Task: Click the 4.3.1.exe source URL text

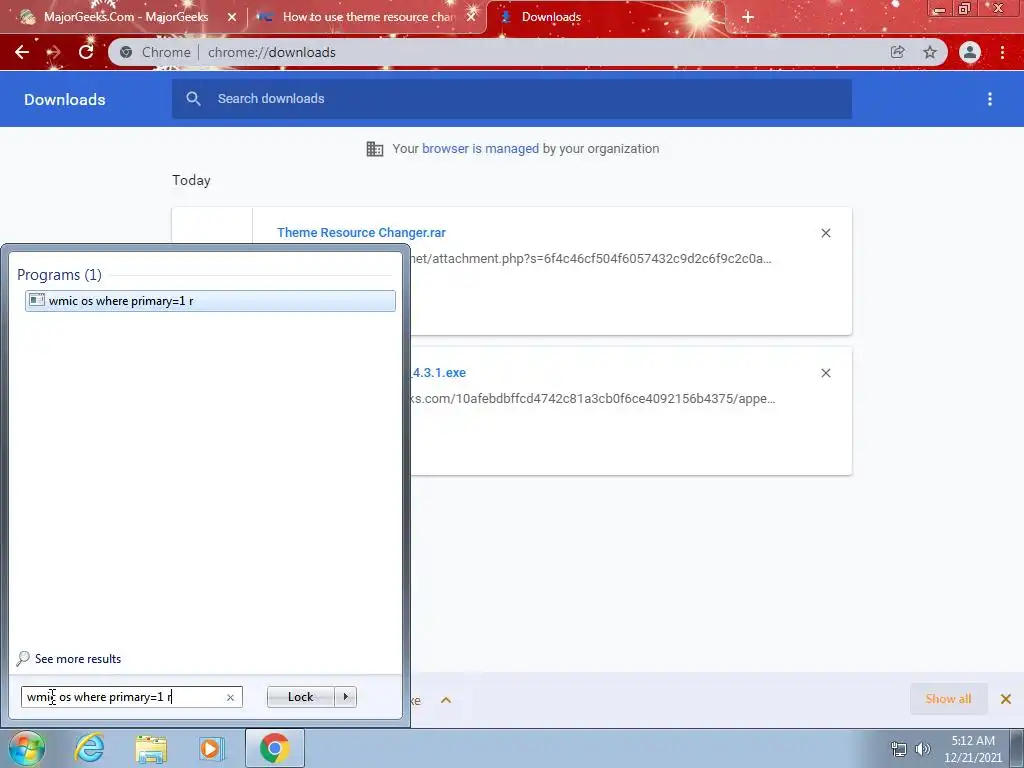Action: (x=593, y=398)
